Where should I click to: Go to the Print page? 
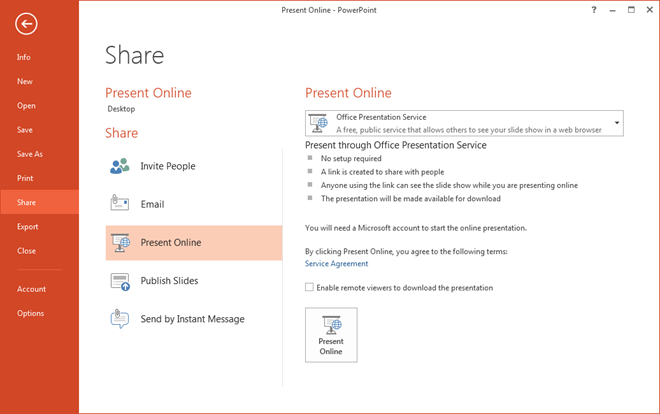[25, 178]
